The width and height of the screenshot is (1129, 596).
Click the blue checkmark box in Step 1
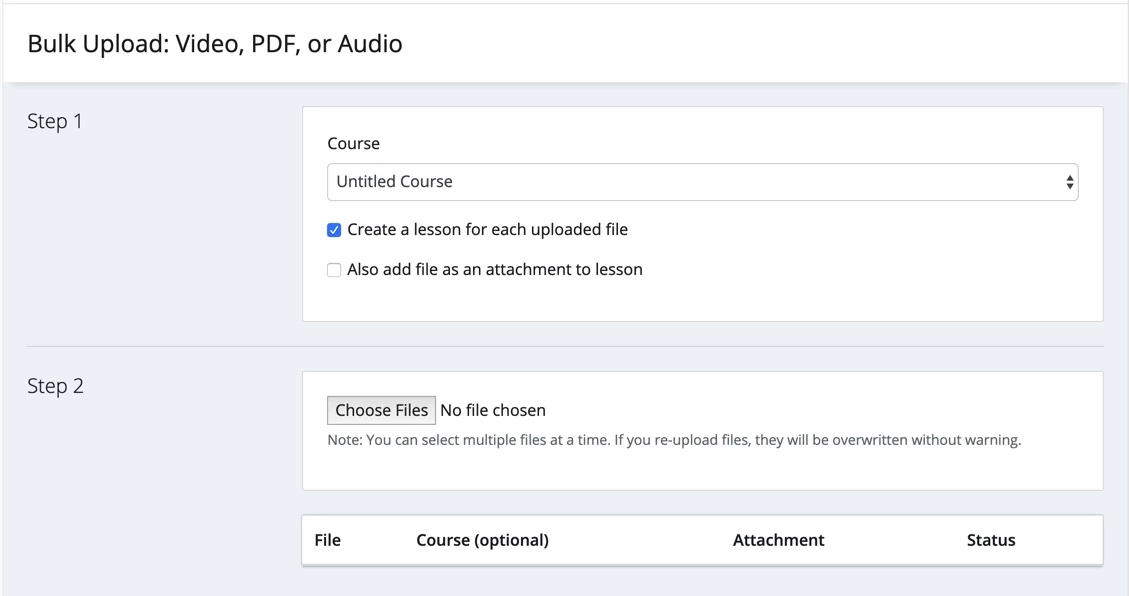click(x=334, y=230)
